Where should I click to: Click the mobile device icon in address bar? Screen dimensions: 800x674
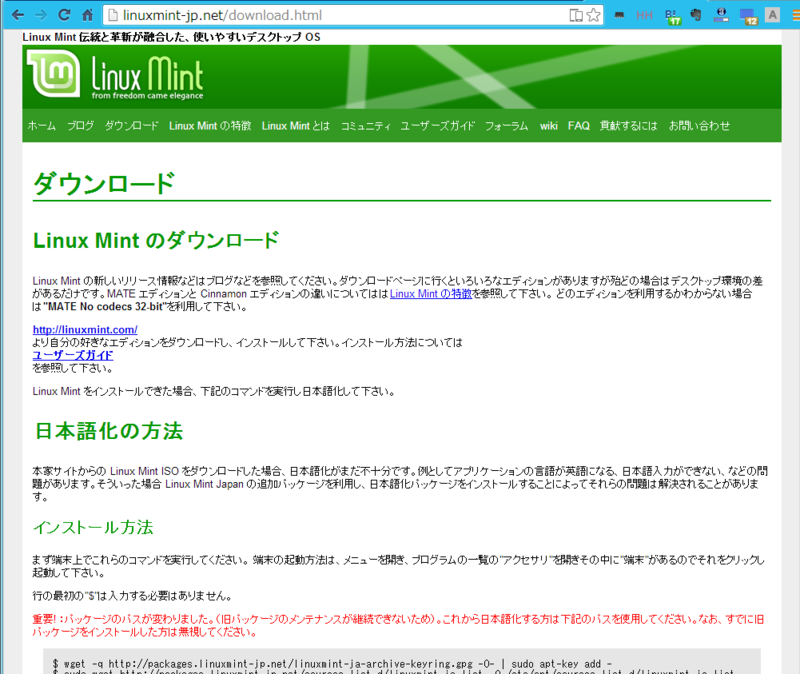pyautogui.click(x=576, y=15)
